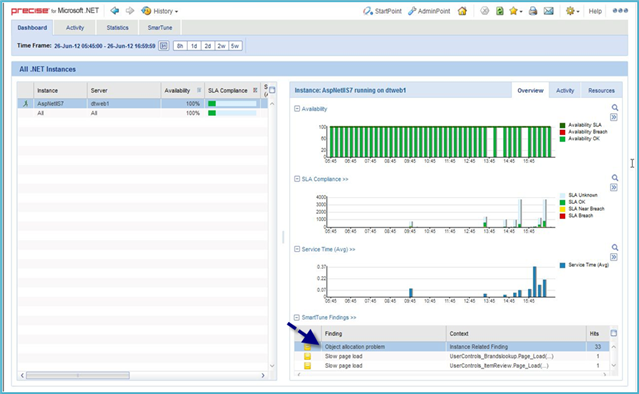Set time frame to 2d
Image resolution: width=639 pixels, height=394 pixels.
click(x=208, y=46)
